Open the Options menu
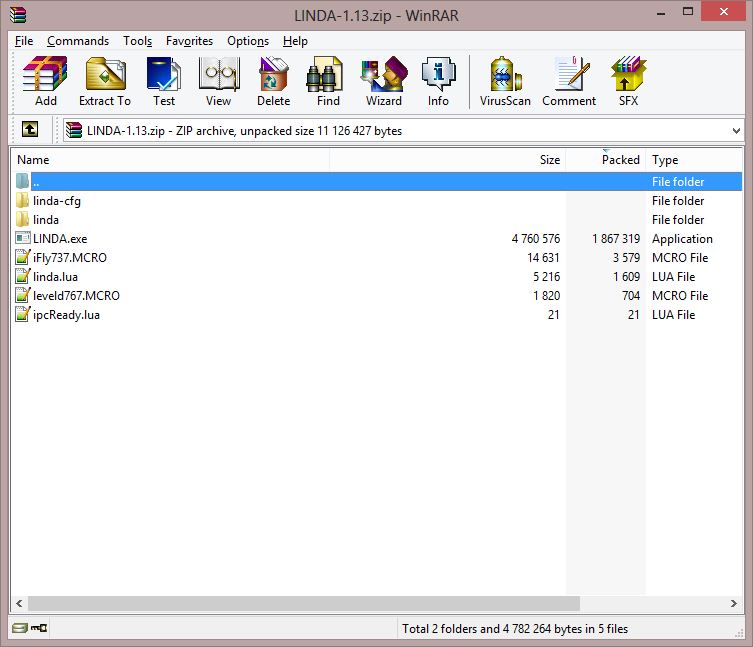753x647 pixels. 248,41
